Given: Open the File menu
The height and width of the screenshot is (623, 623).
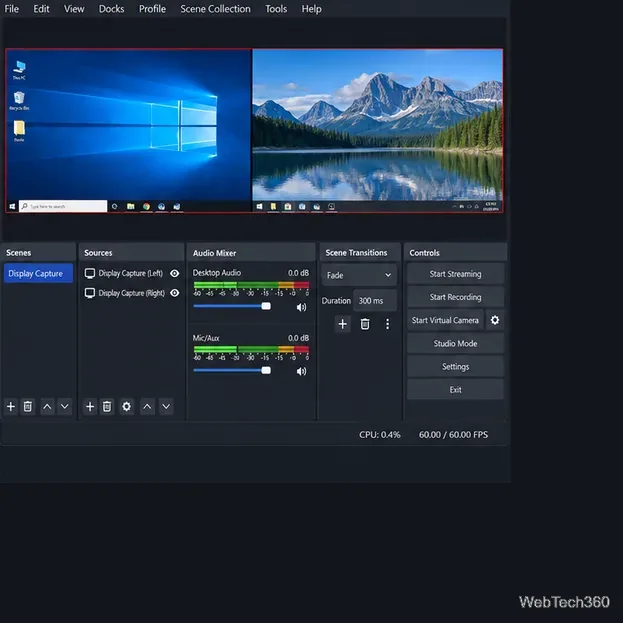Looking at the screenshot, I should pos(12,9).
